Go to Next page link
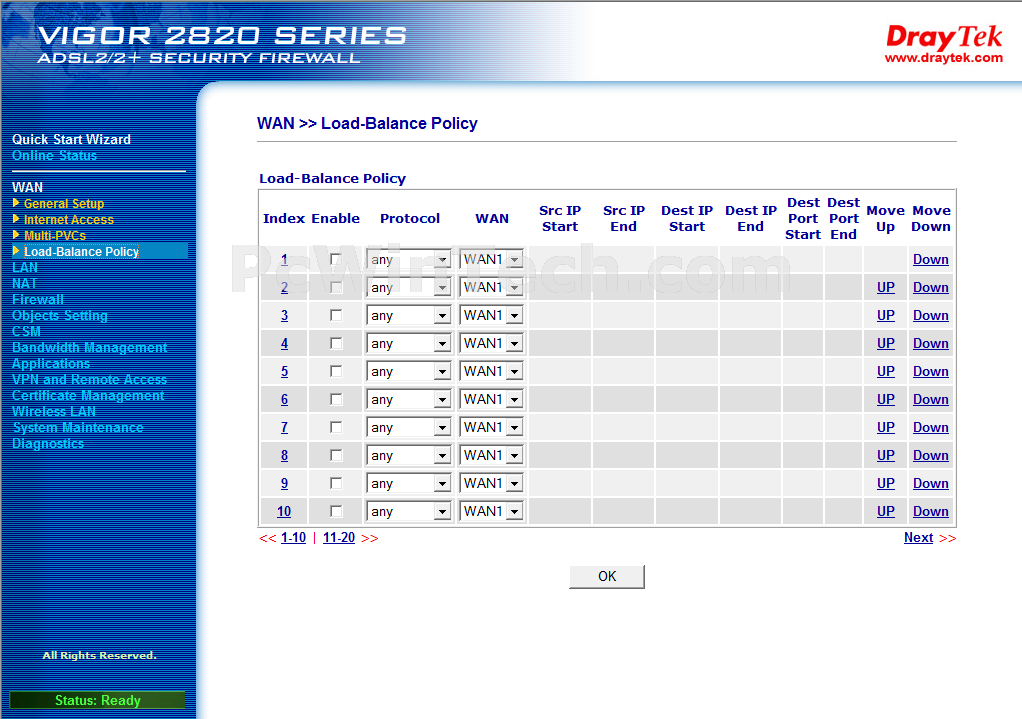This screenshot has height=719, width=1022. pyautogui.click(x=918, y=538)
